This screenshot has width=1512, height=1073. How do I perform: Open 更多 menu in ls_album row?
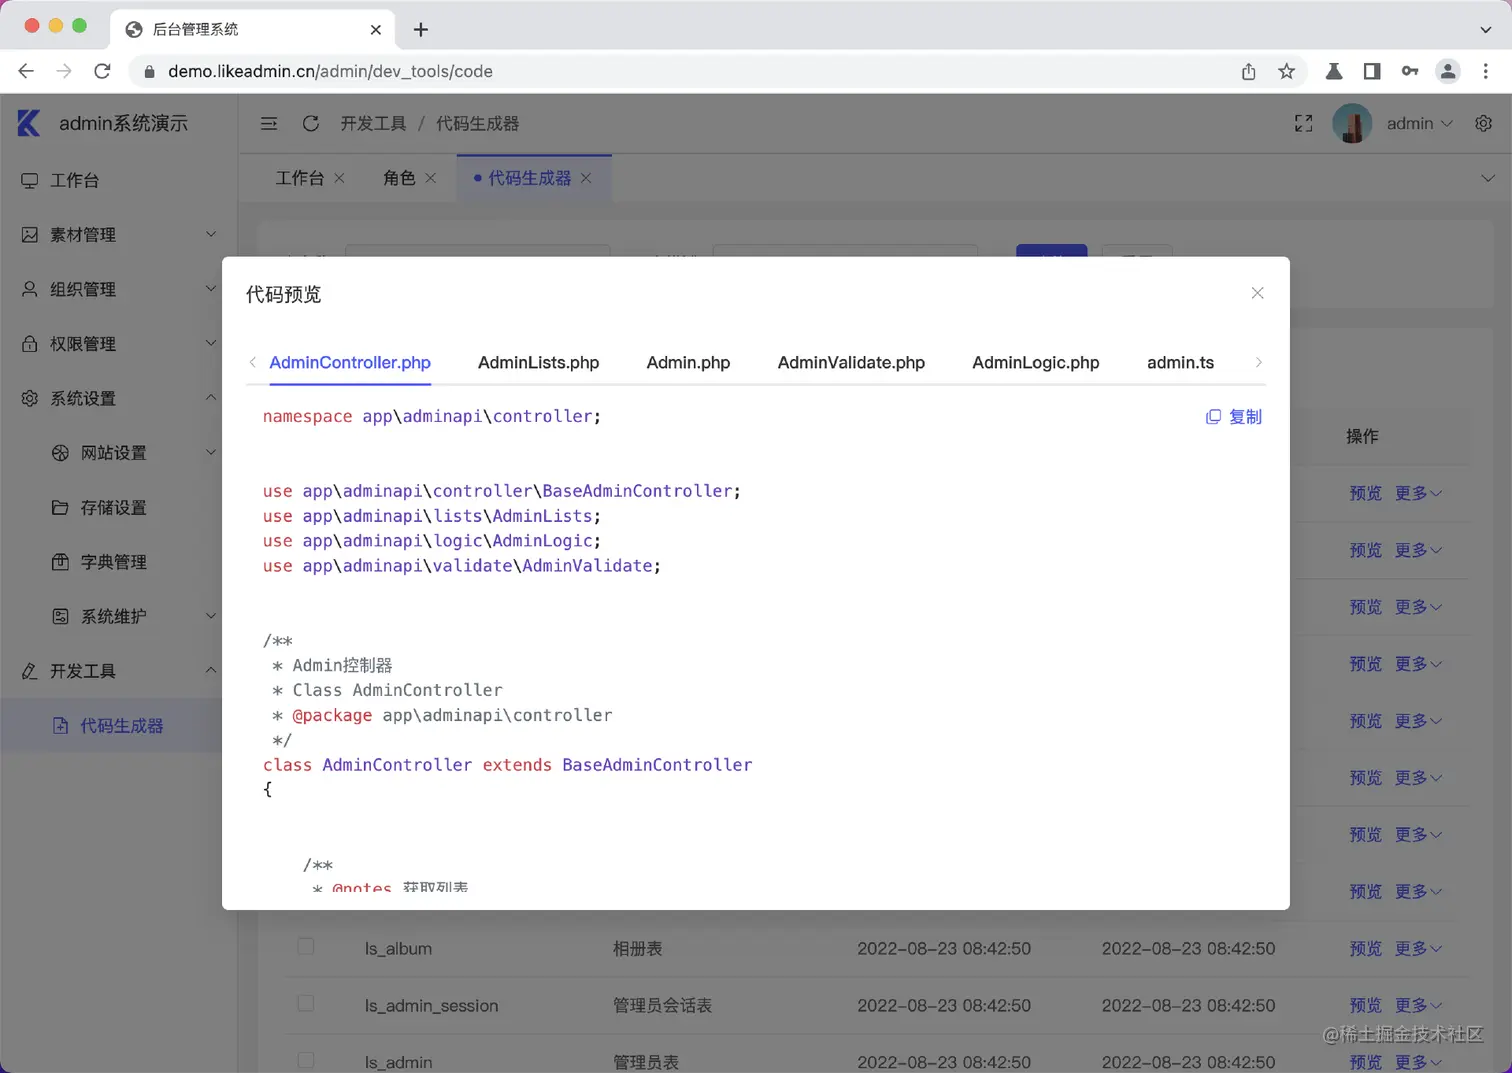click(1418, 948)
